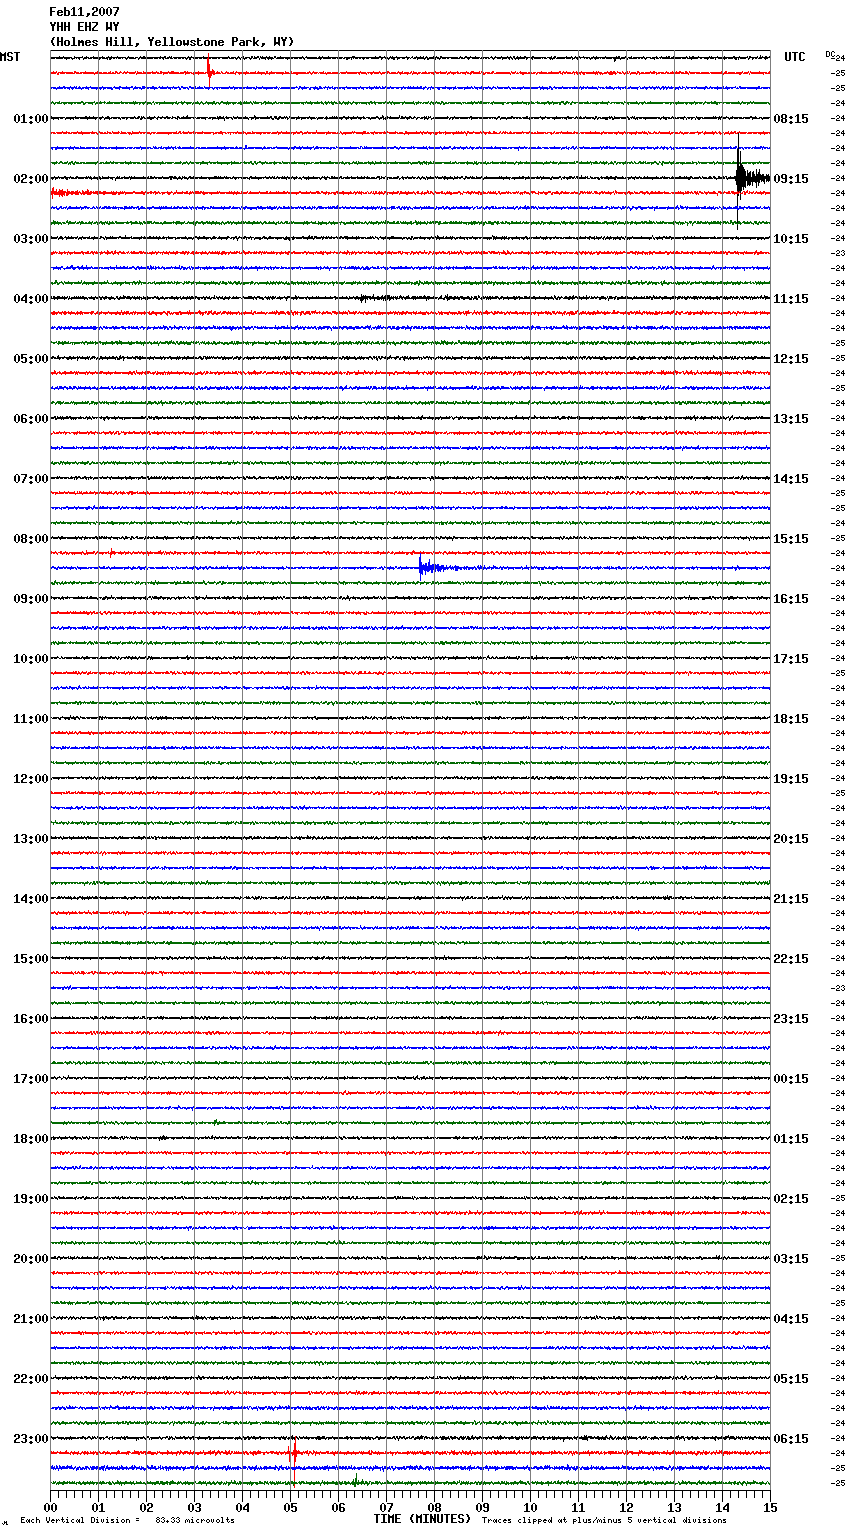Click the 11:15 UTC time label

click(x=791, y=299)
